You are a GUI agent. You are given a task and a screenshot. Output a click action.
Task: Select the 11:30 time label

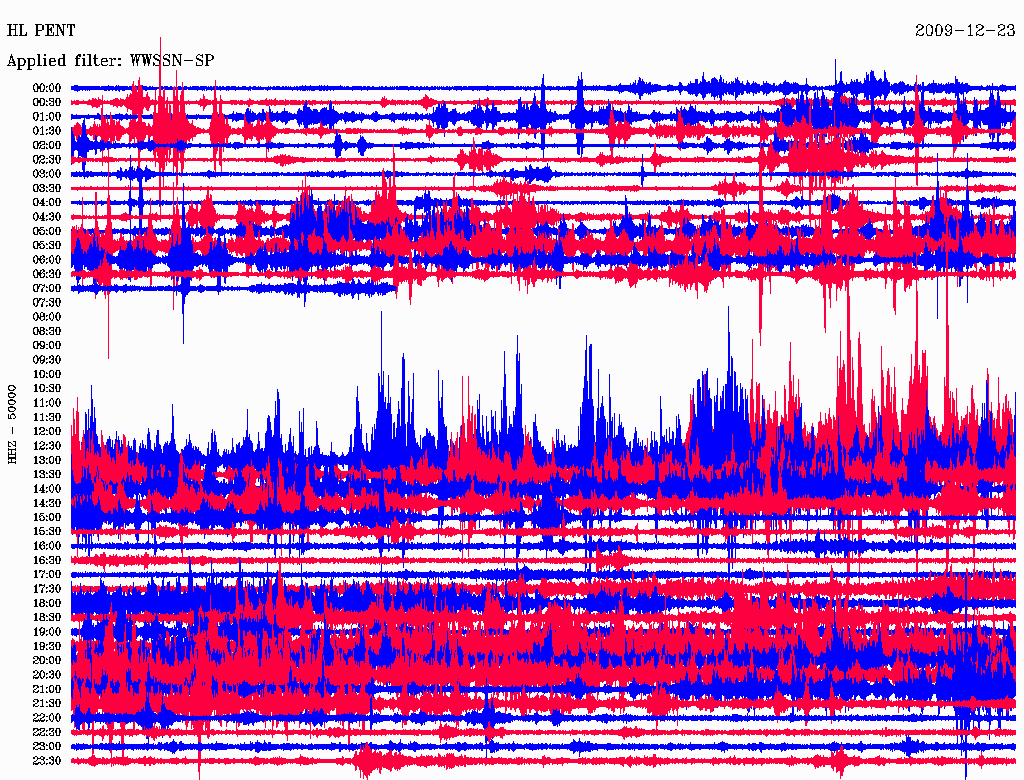pos(47,417)
